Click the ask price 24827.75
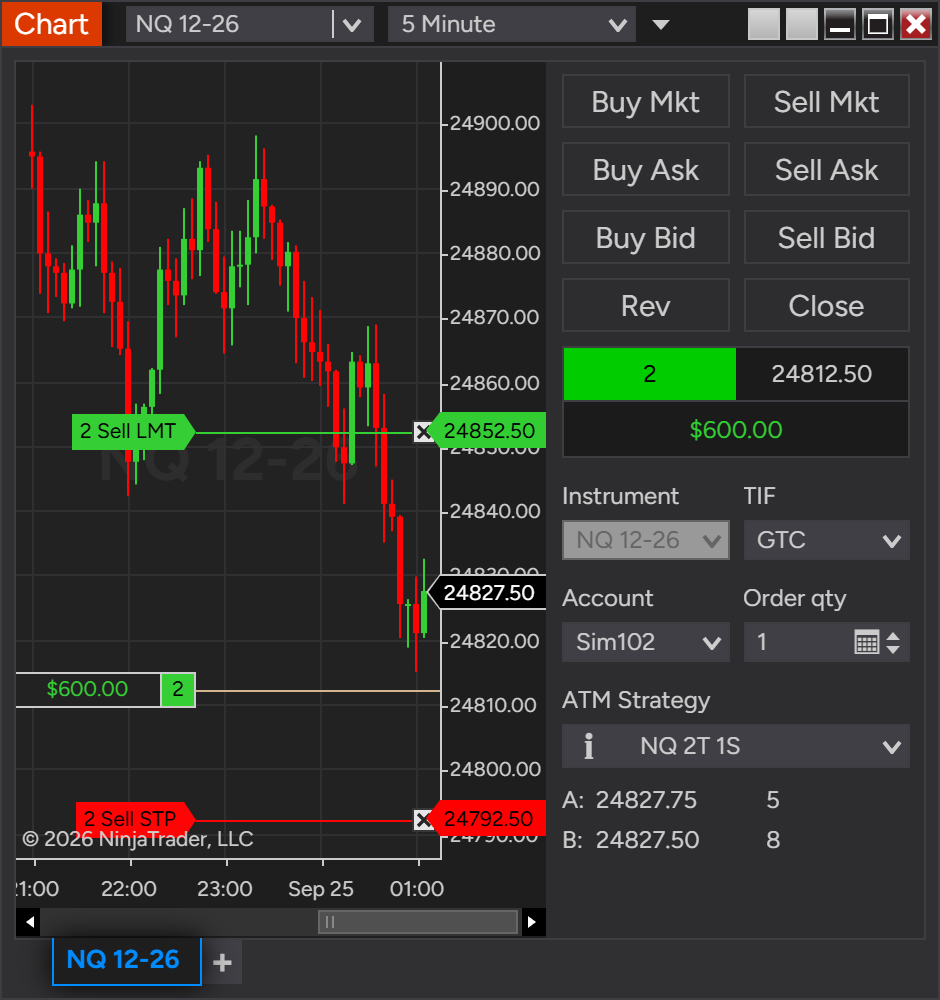Viewport: 940px width, 1000px height. coord(646,800)
